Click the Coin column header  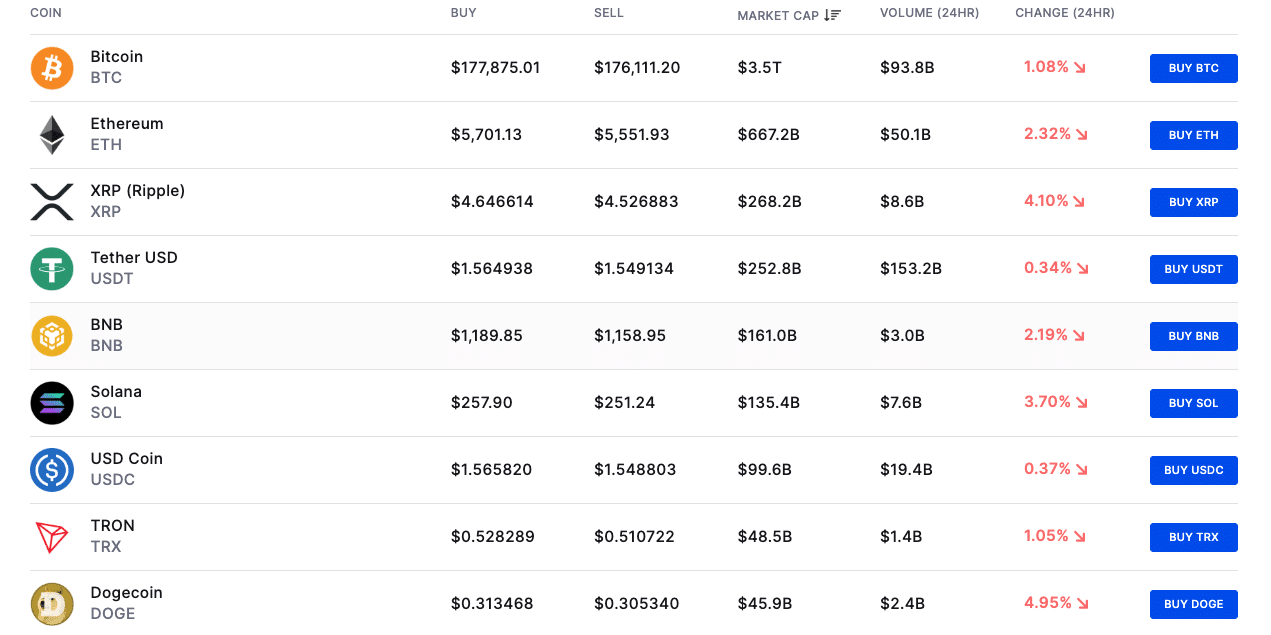pyautogui.click(x=46, y=13)
